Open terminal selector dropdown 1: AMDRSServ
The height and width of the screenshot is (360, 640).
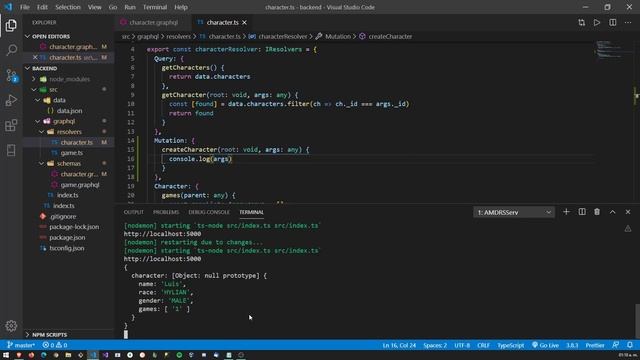514,212
